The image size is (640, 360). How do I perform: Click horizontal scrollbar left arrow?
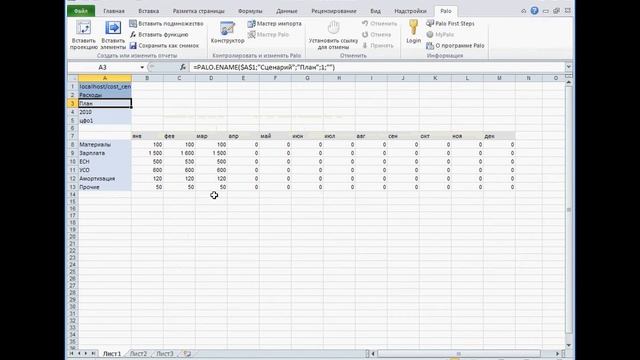pyautogui.click(x=373, y=353)
